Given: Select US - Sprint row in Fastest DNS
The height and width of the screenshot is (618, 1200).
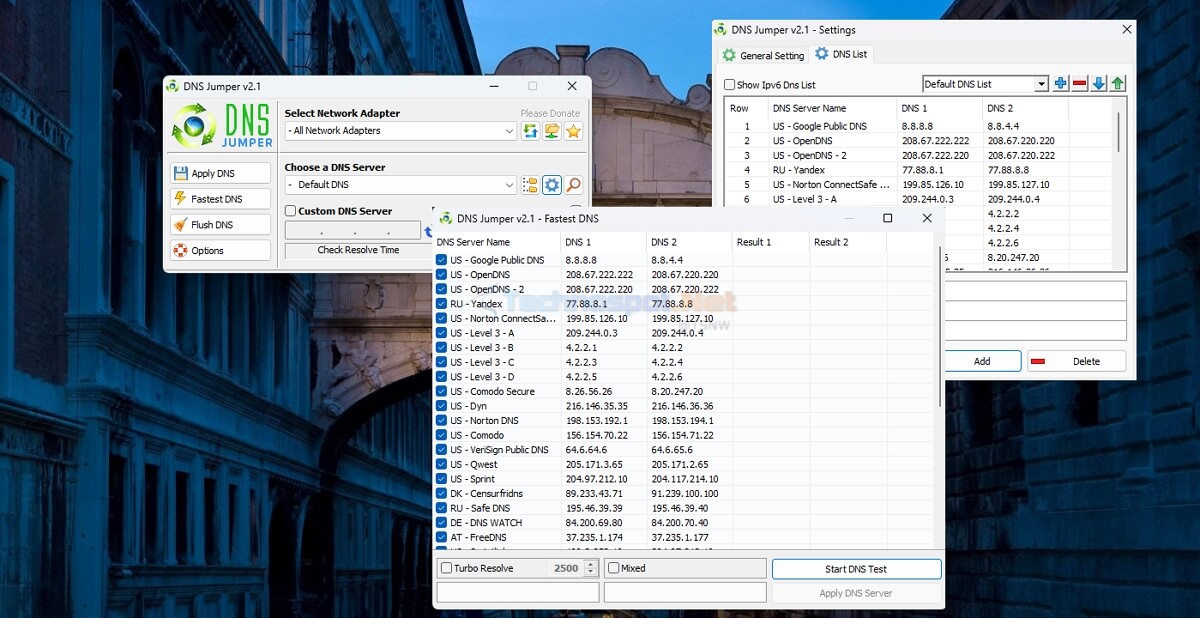Looking at the screenshot, I should click(x=685, y=479).
